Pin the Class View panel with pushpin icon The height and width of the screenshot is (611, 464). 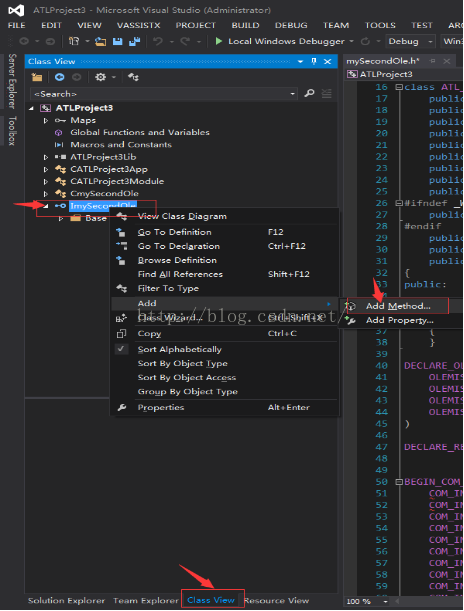tap(314, 61)
